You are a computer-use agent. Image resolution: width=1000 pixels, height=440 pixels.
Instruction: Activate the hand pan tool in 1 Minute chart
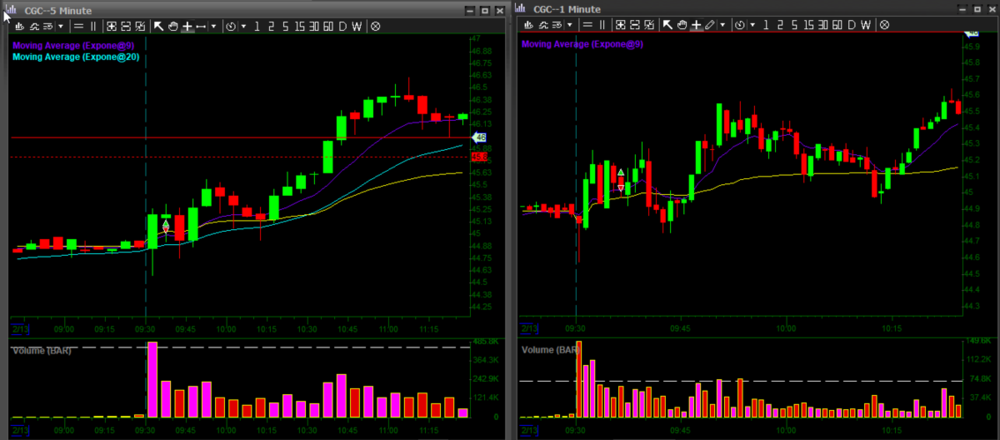[x=681, y=25]
